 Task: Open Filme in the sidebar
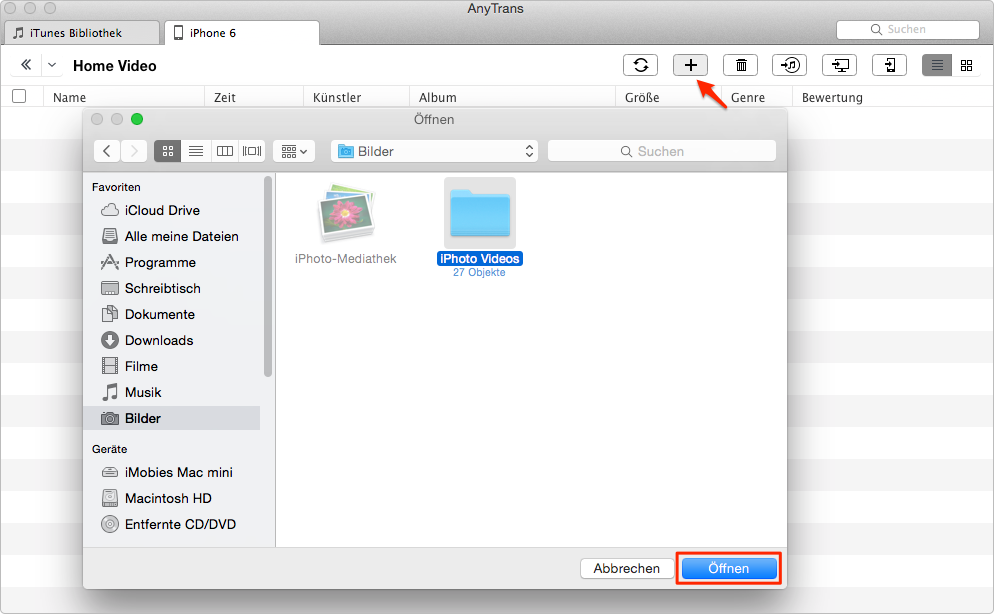[172, 366]
